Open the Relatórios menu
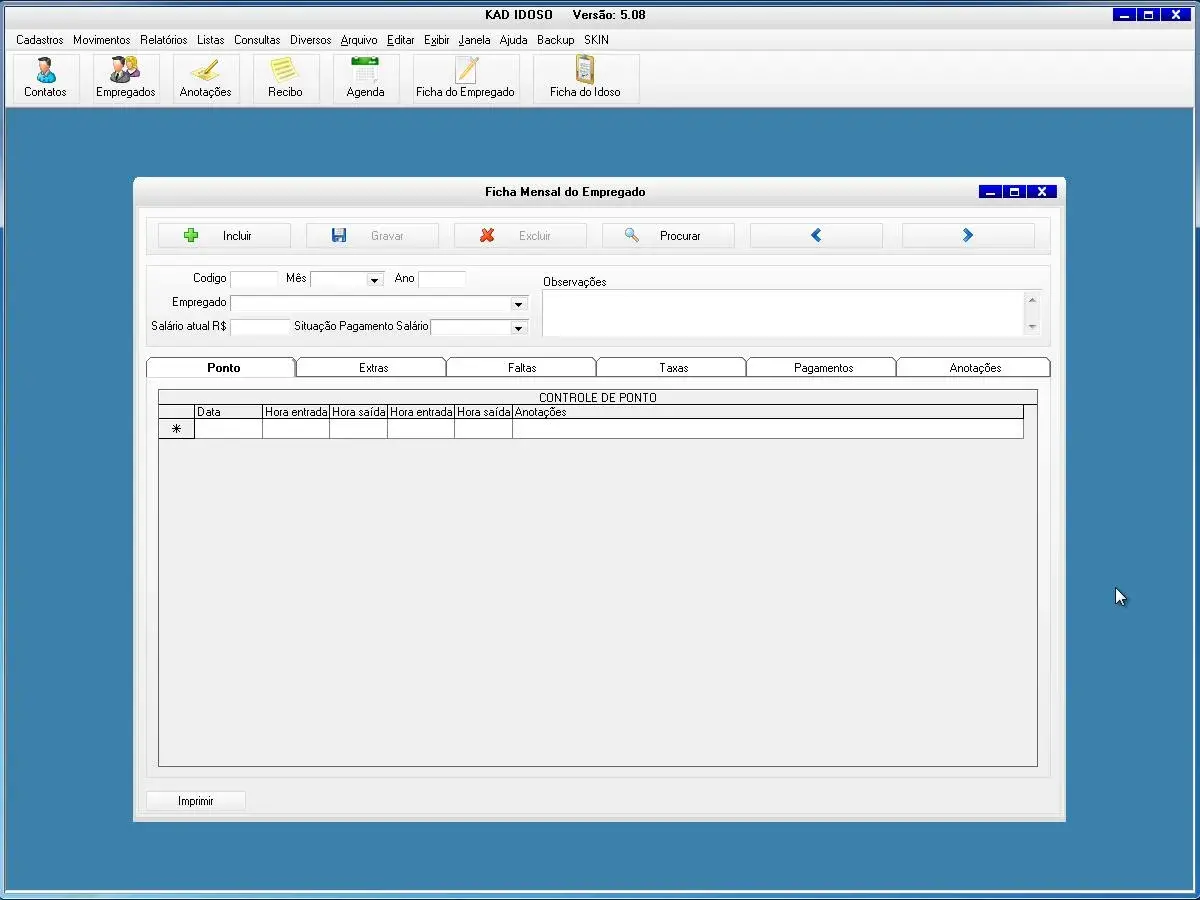 (163, 40)
